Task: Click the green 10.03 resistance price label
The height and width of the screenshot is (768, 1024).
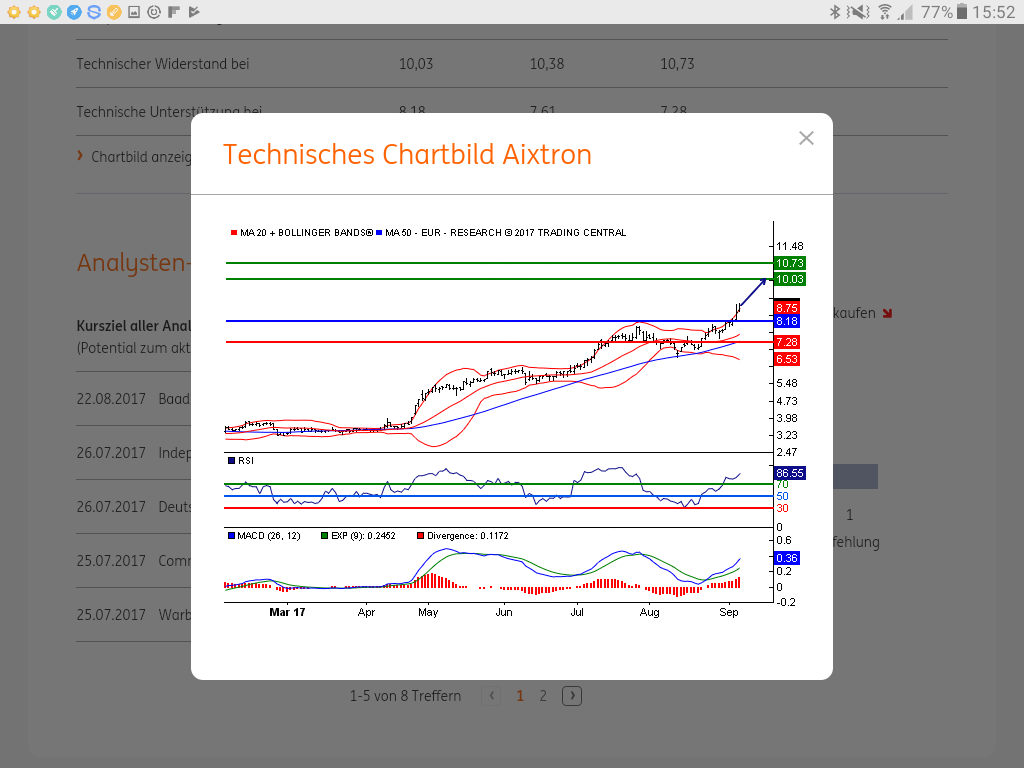Action: pos(789,280)
